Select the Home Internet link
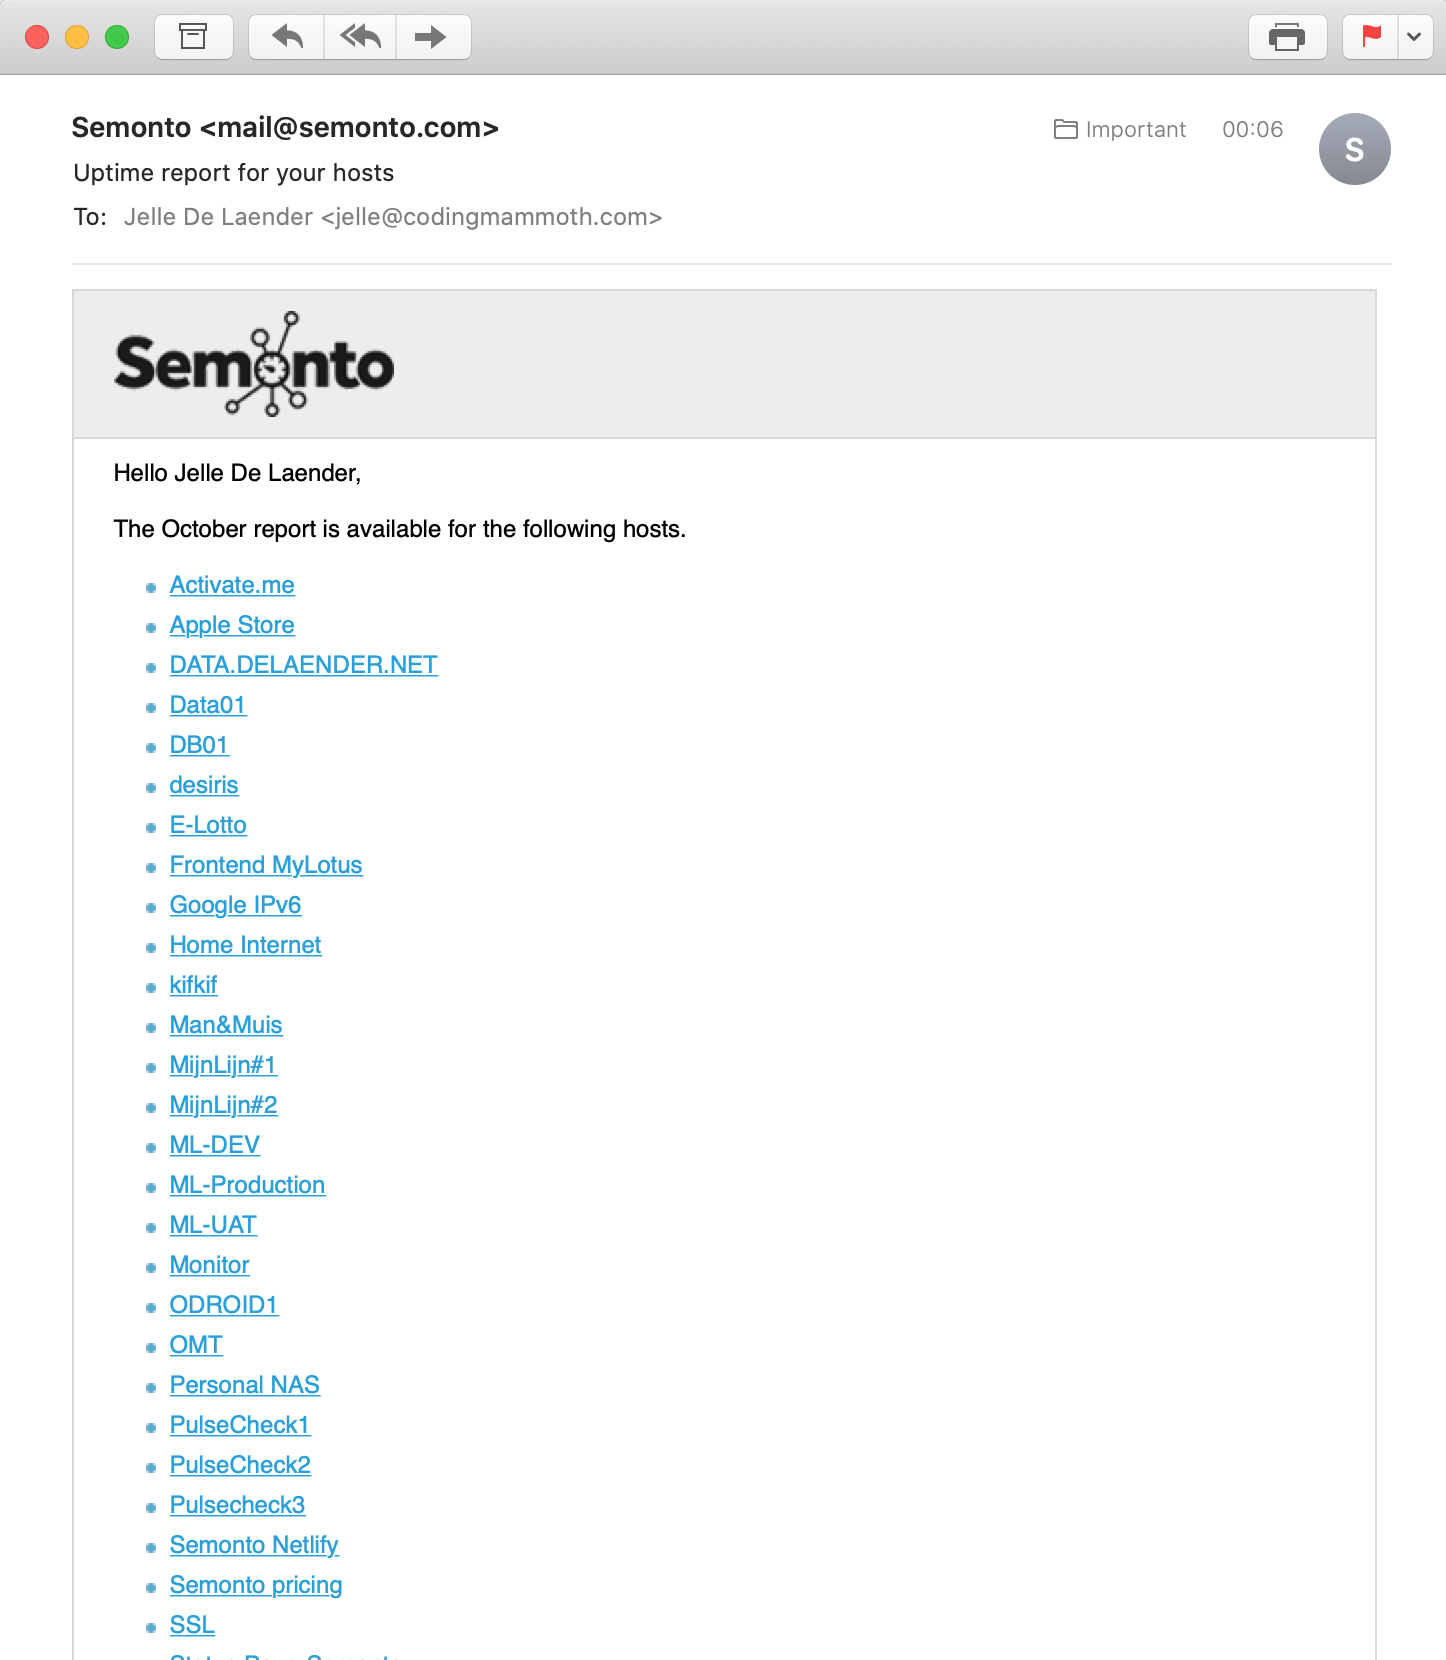Image resolution: width=1446 pixels, height=1660 pixels. tap(245, 945)
